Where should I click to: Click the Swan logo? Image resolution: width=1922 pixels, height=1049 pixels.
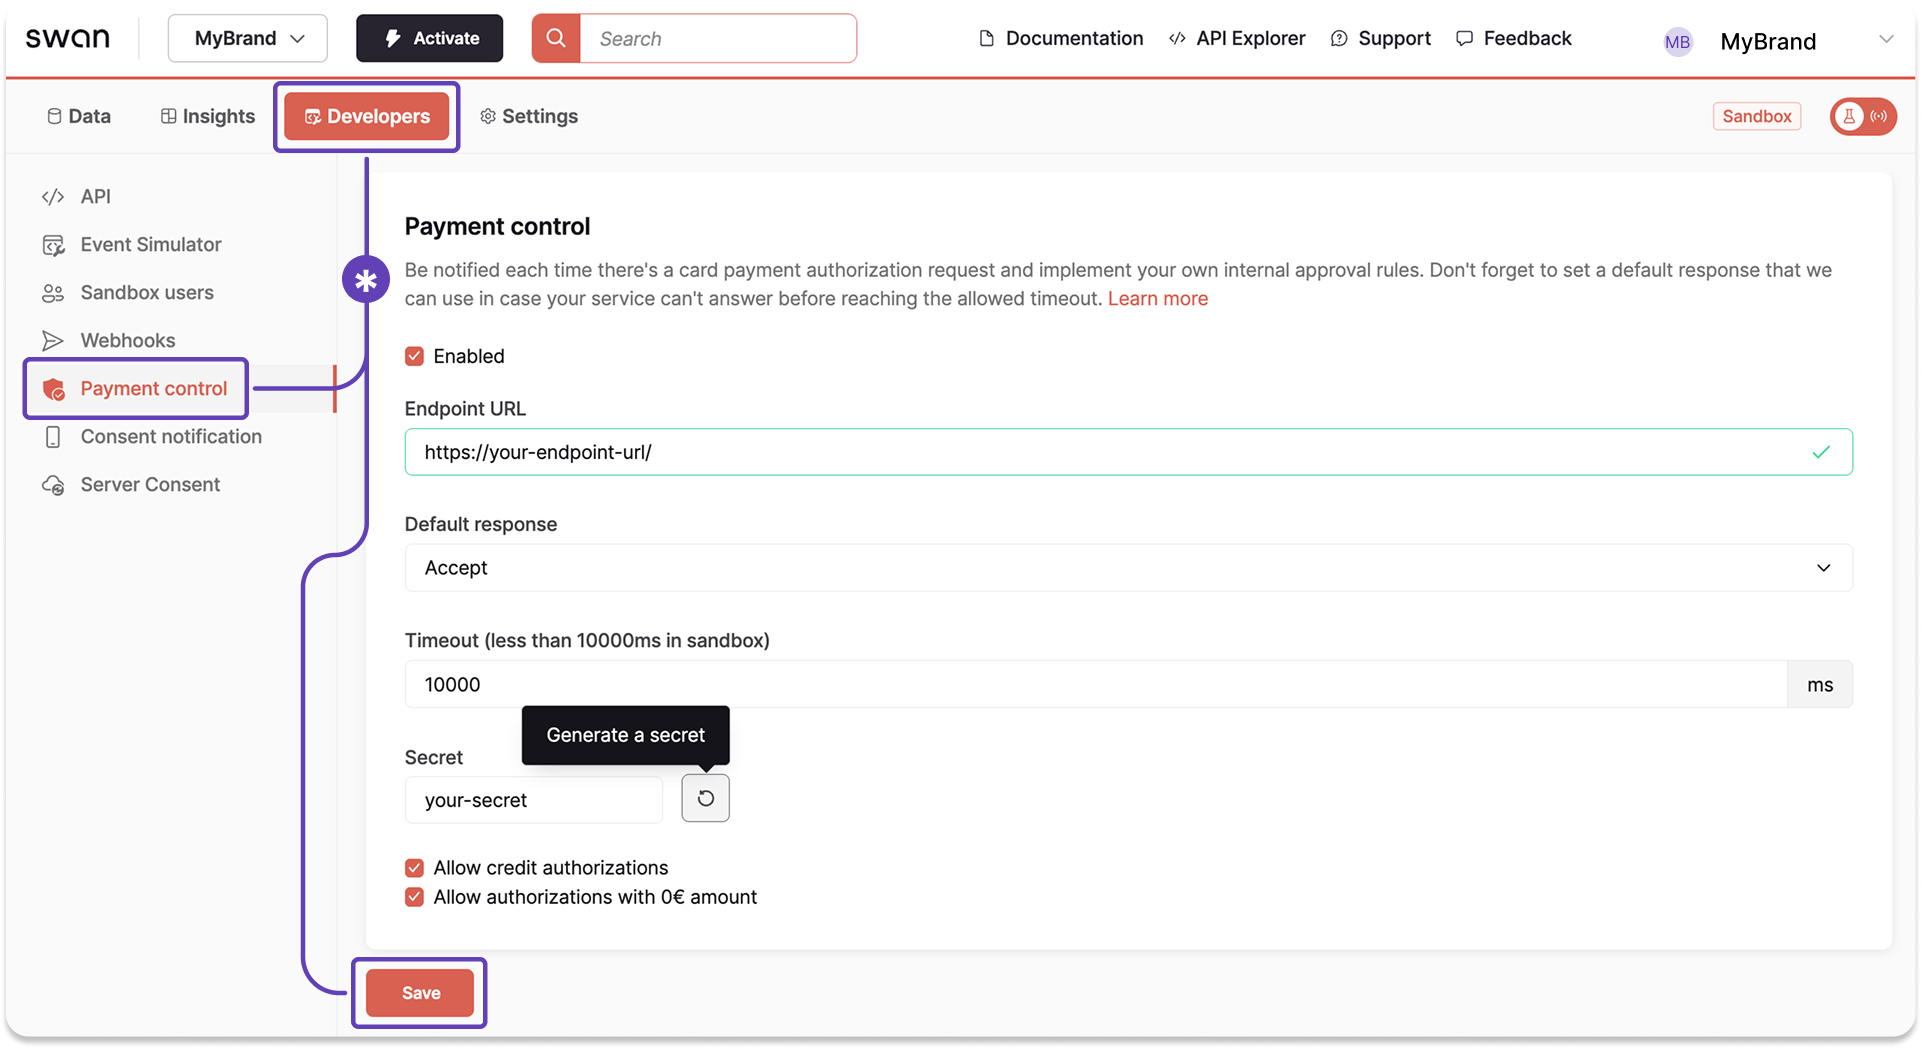pos(66,37)
